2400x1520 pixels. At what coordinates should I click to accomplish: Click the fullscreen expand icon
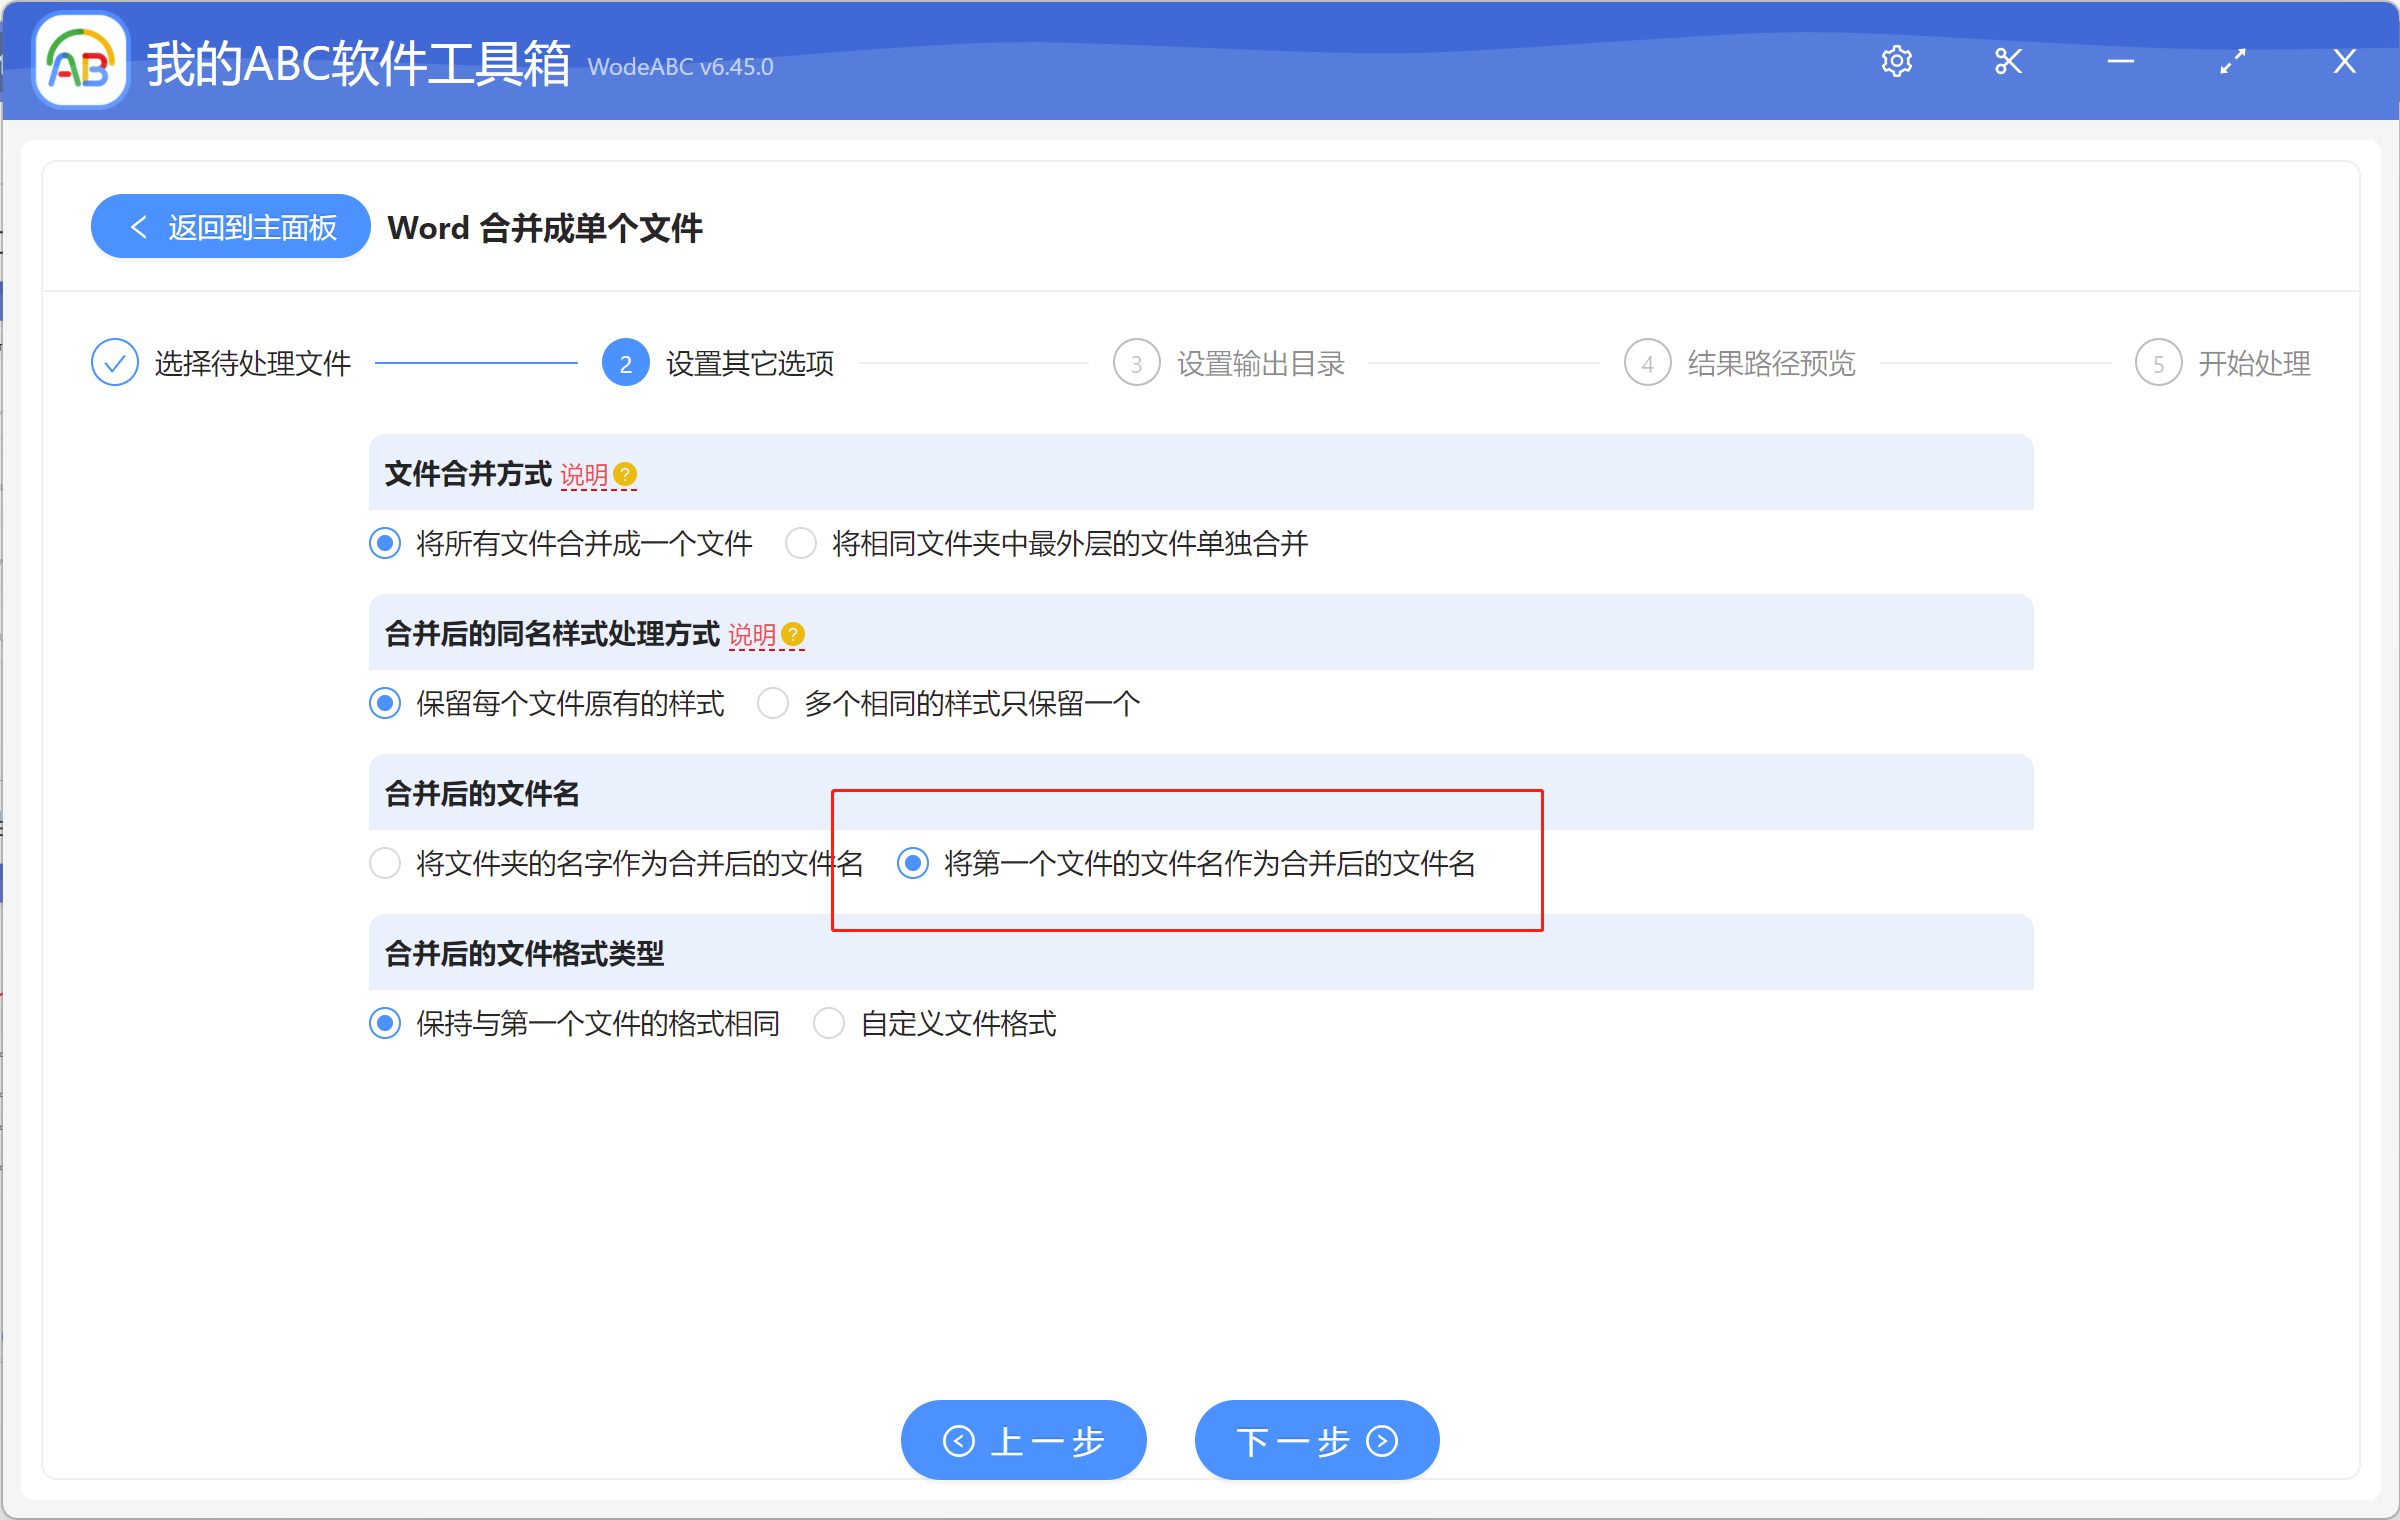point(2232,61)
